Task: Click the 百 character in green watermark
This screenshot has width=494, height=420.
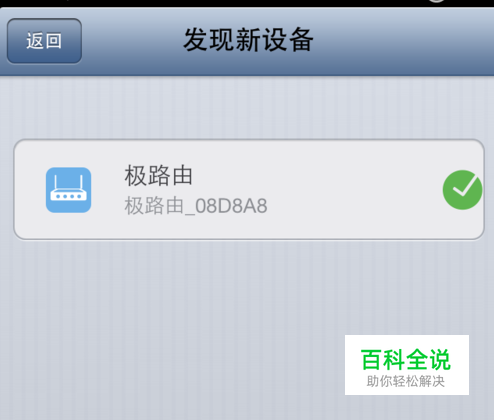Action: pyautogui.click(x=371, y=360)
